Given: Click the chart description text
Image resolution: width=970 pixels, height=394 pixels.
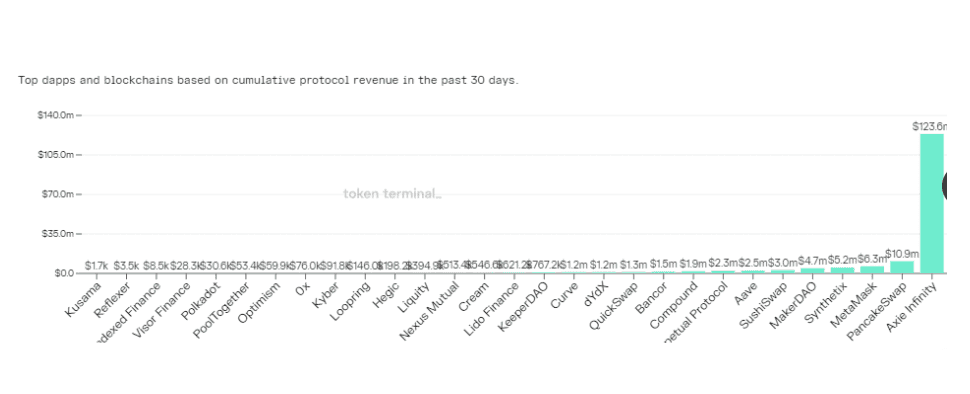Looking at the screenshot, I should (268, 80).
